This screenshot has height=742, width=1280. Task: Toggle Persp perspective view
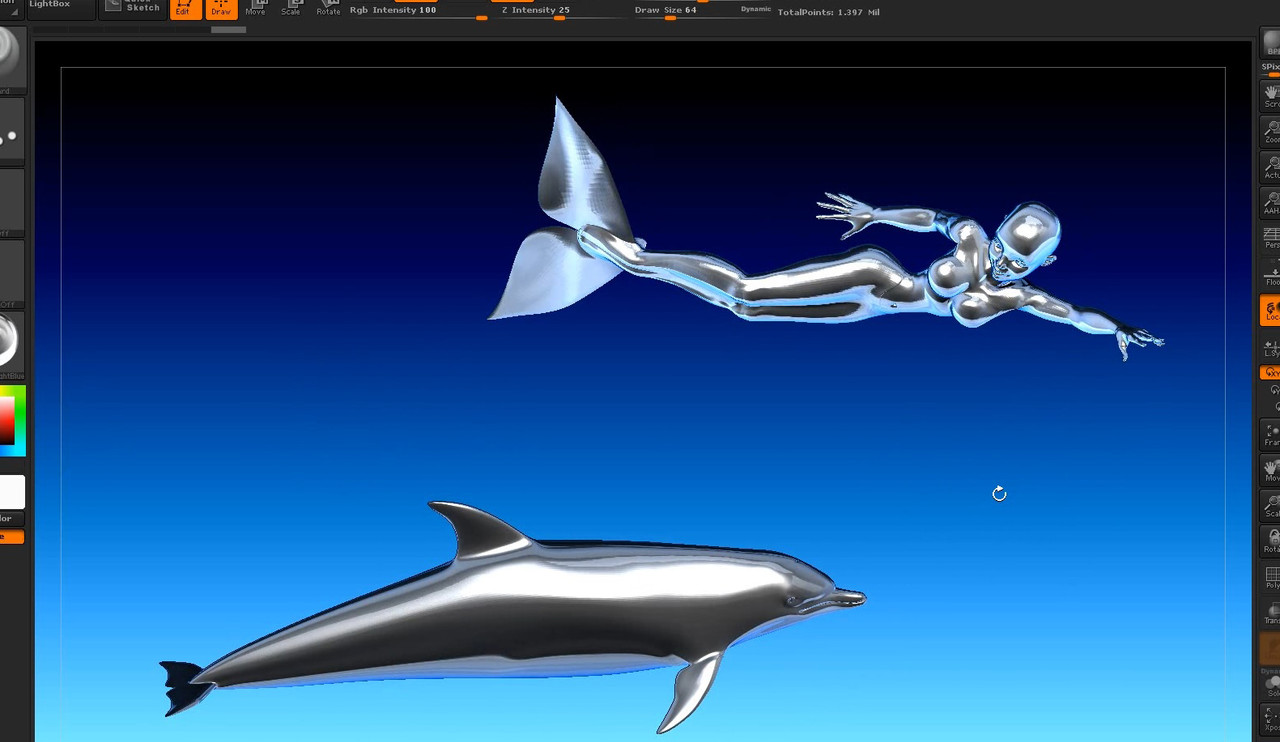point(1270,238)
